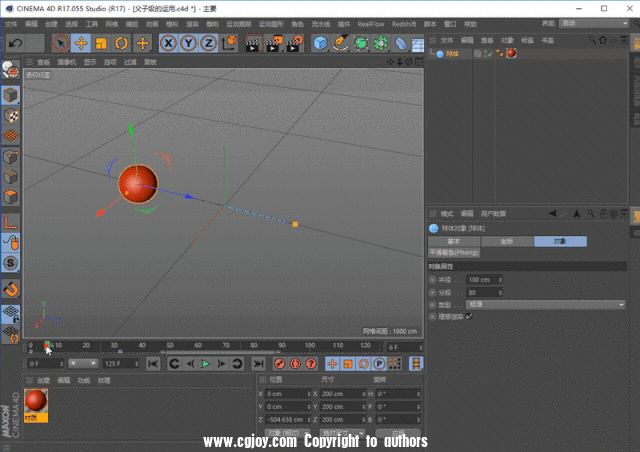Open the Phong tag tab
The image size is (640, 452).
coord(454,253)
